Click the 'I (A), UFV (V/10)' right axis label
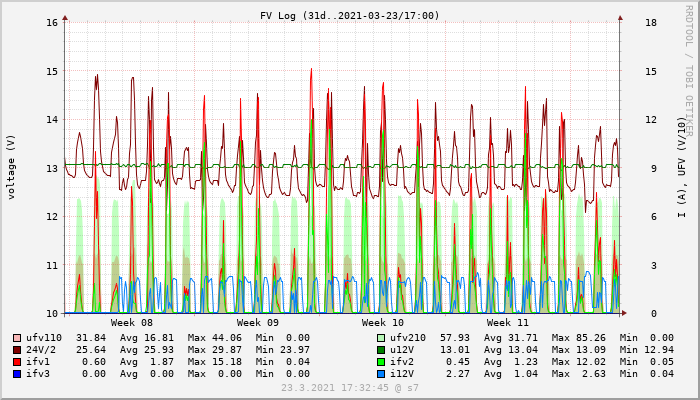Screen dimensions: 700x400 tap(682, 167)
